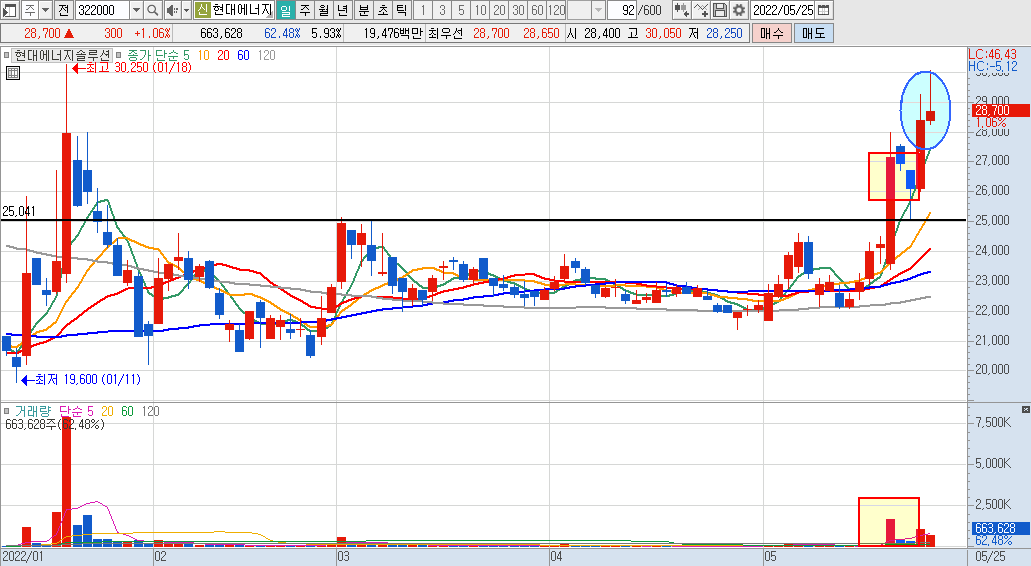Choose the 30 interval button

519,10
